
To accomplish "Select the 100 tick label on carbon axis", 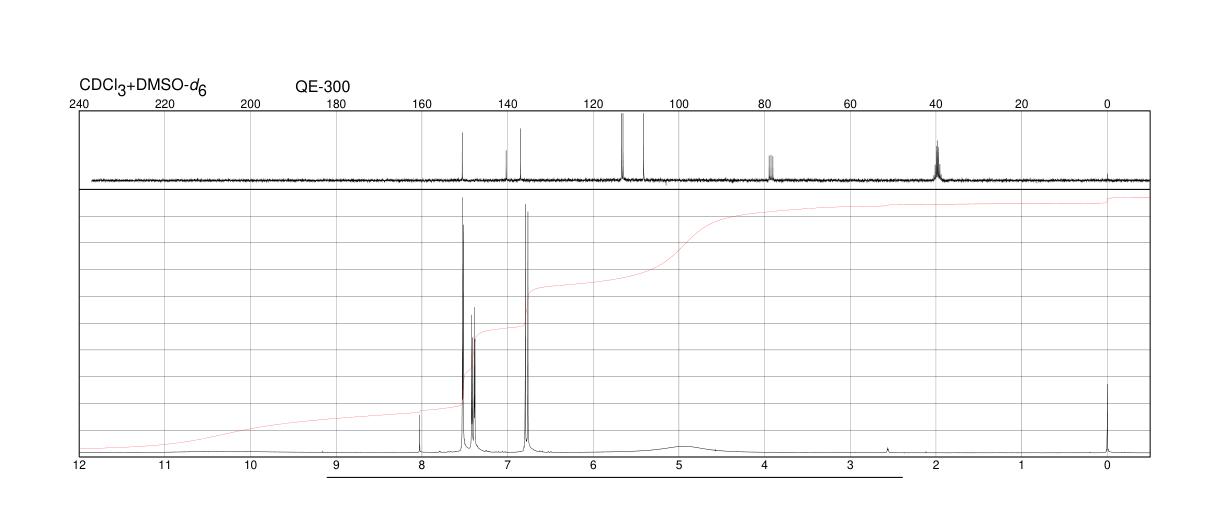I will tap(679, 104).
